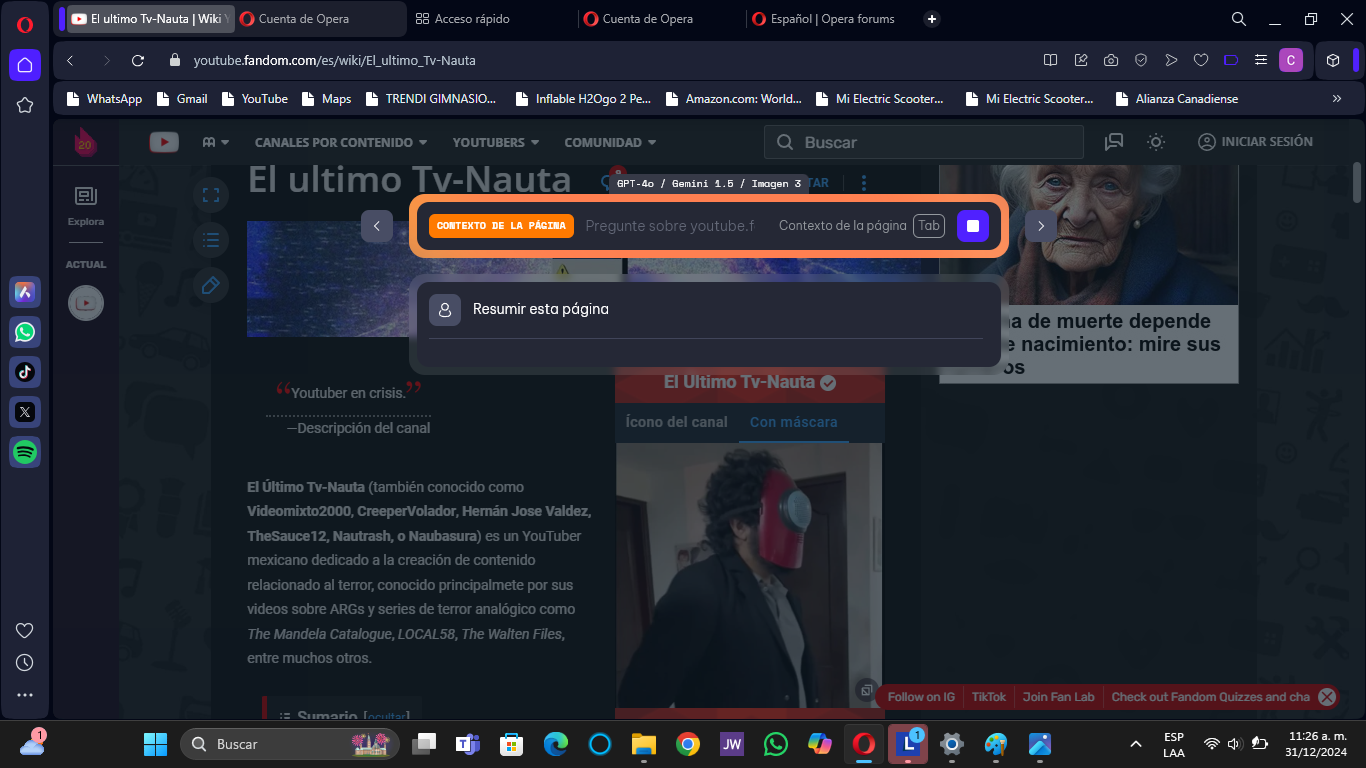This screenshot has height=768, width=1366.
Task: Type question in 'Pregunte sobre youtube.f' field
Action: click(x=670, y=226)
